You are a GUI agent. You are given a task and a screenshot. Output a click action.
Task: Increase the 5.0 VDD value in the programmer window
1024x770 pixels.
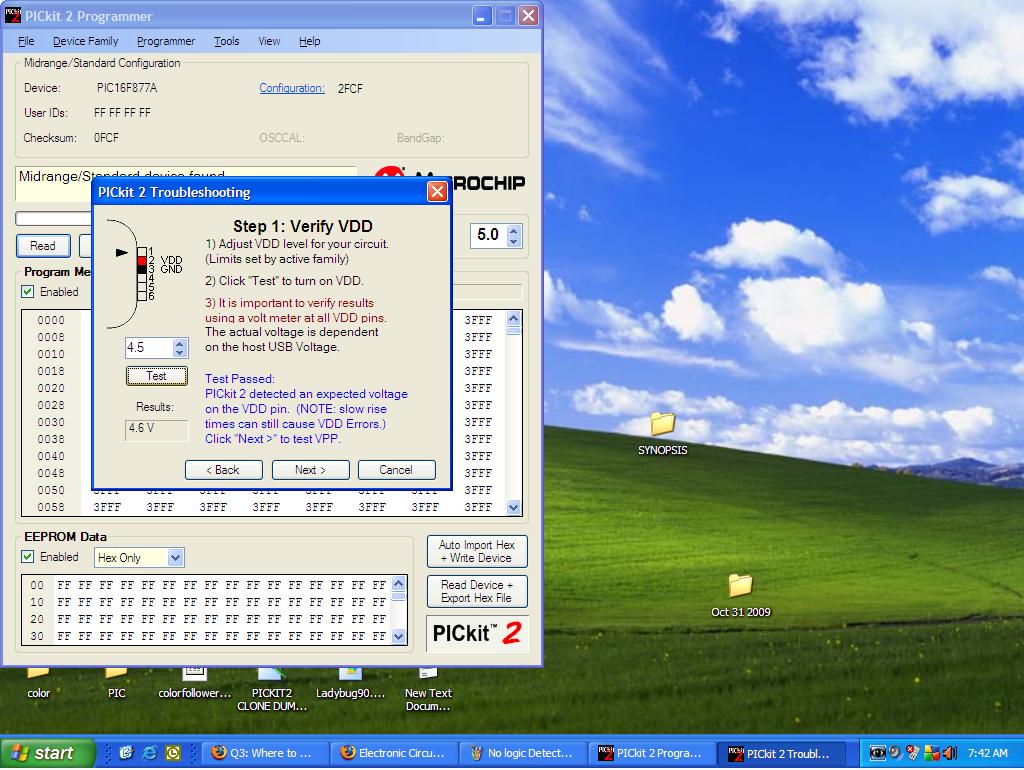pos(514,230)
